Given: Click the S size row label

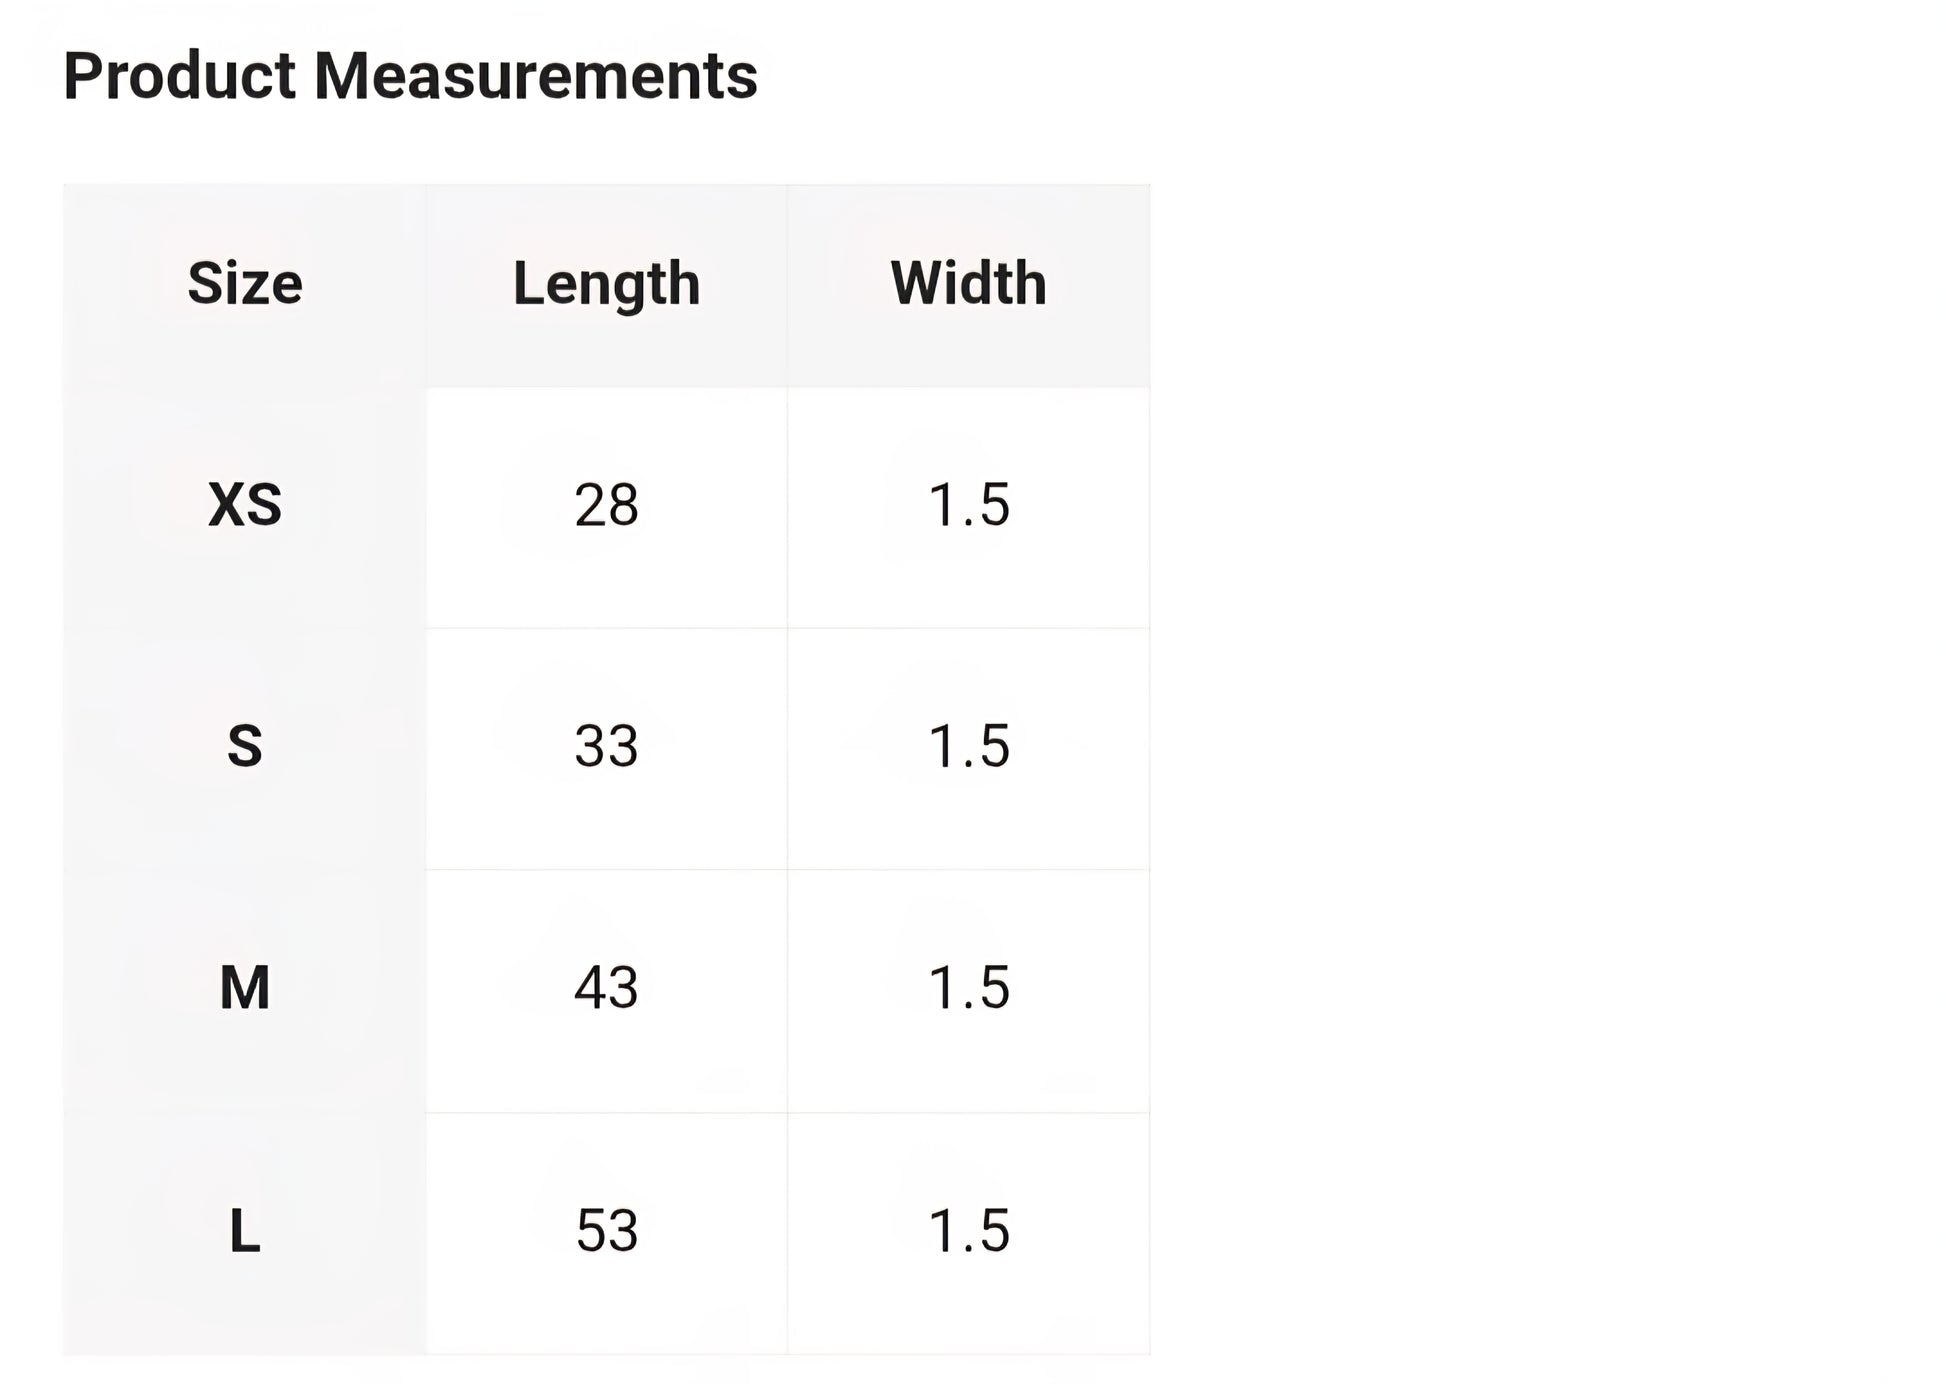Looking at the screenshot, I should tap(245, 746).
